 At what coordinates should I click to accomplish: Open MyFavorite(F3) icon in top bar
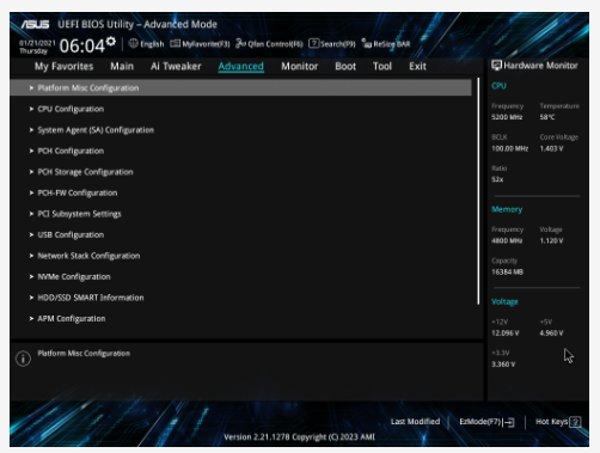click(175, 44)
